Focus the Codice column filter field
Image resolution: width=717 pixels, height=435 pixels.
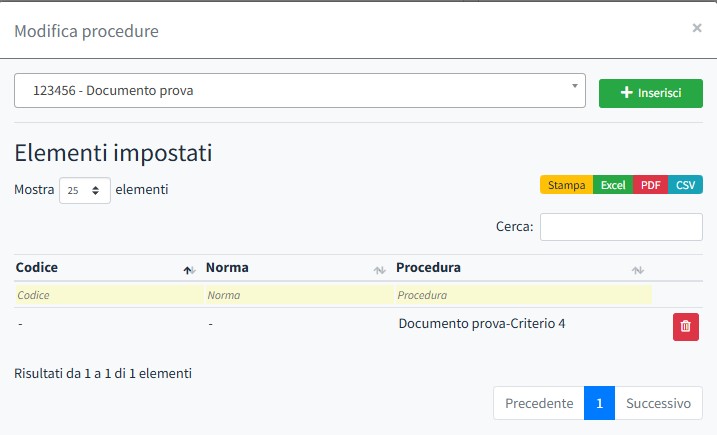tap(107, 295)
